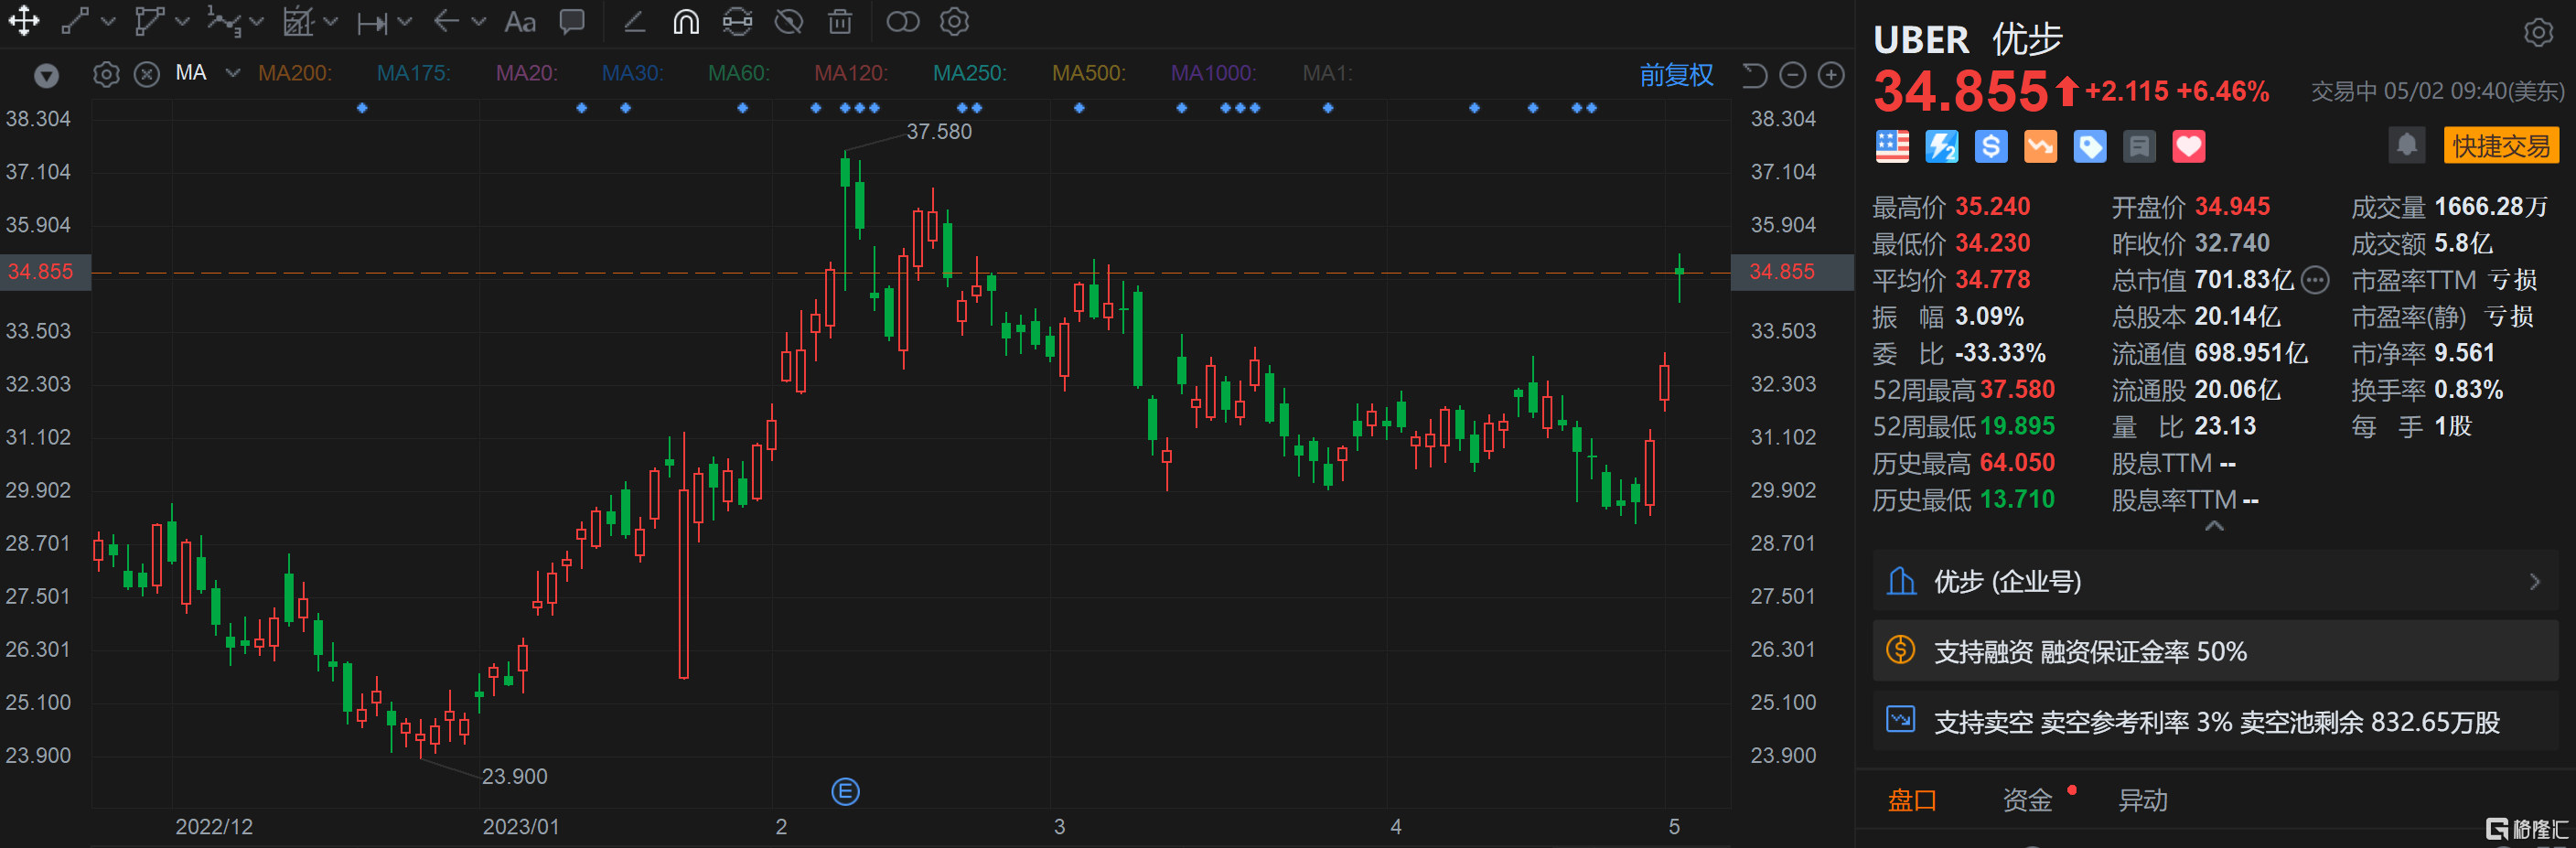Expand the wave pattern tool options
The image size is (2576, 848).
[x=256, y=21]
